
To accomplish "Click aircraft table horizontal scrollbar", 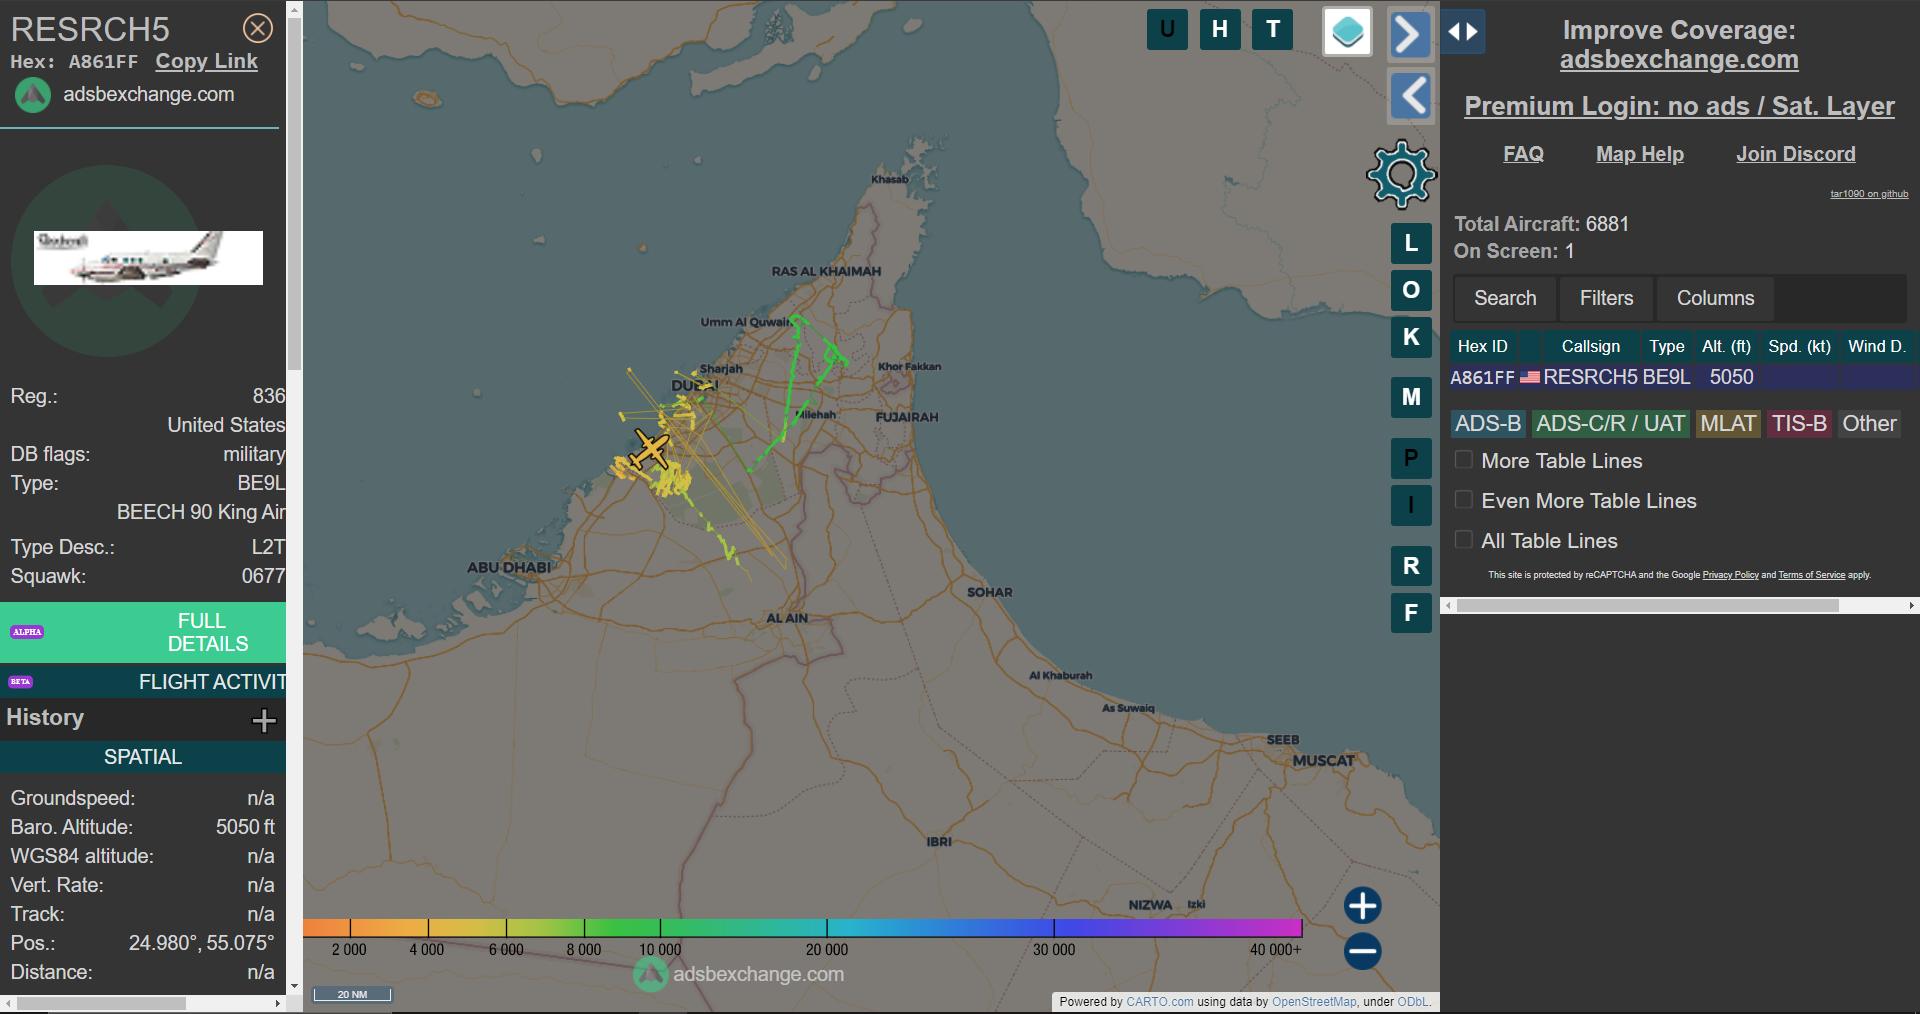I will click(x=1647, y=605).
